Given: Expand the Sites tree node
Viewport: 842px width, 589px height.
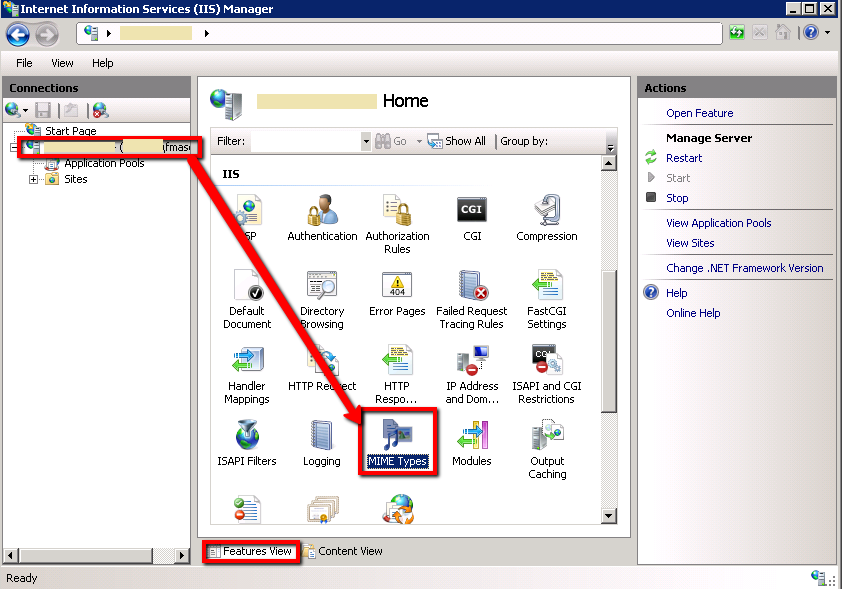Looking at the screenshot, I should (34, 180).
